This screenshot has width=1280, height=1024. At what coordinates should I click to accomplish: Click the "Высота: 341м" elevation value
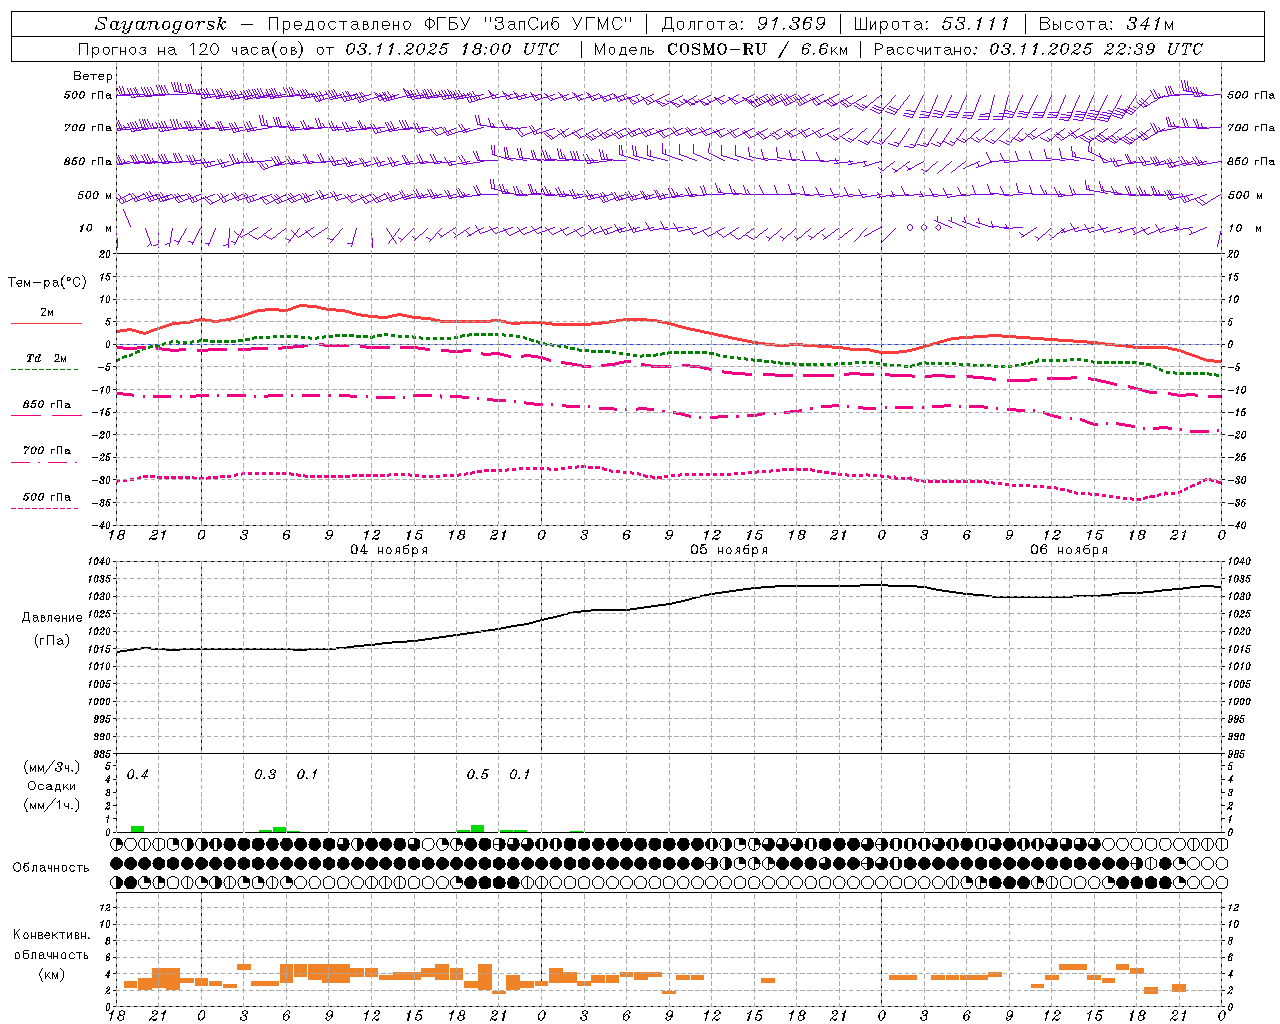[1106, 24]
